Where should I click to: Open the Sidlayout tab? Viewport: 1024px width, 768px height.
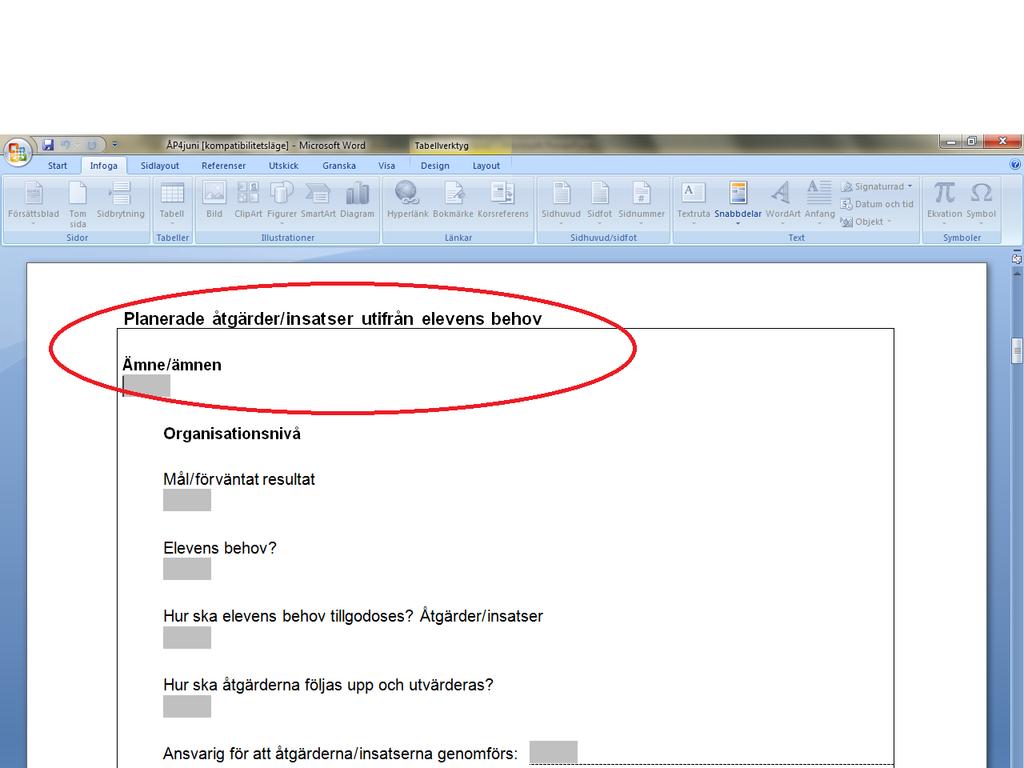tap(159, 166)
